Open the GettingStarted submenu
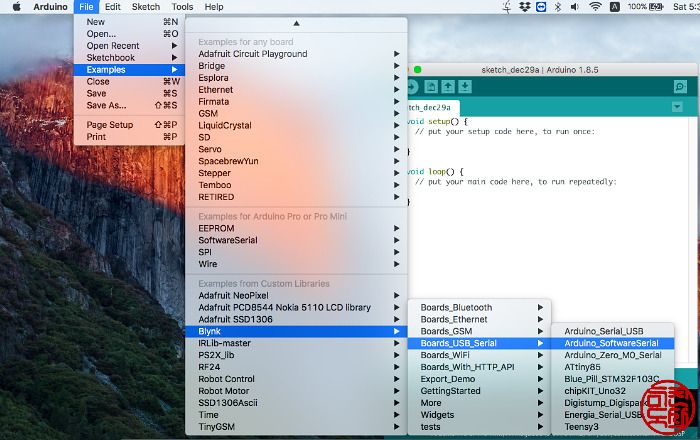The image size is (700, 440). point(479,391)
